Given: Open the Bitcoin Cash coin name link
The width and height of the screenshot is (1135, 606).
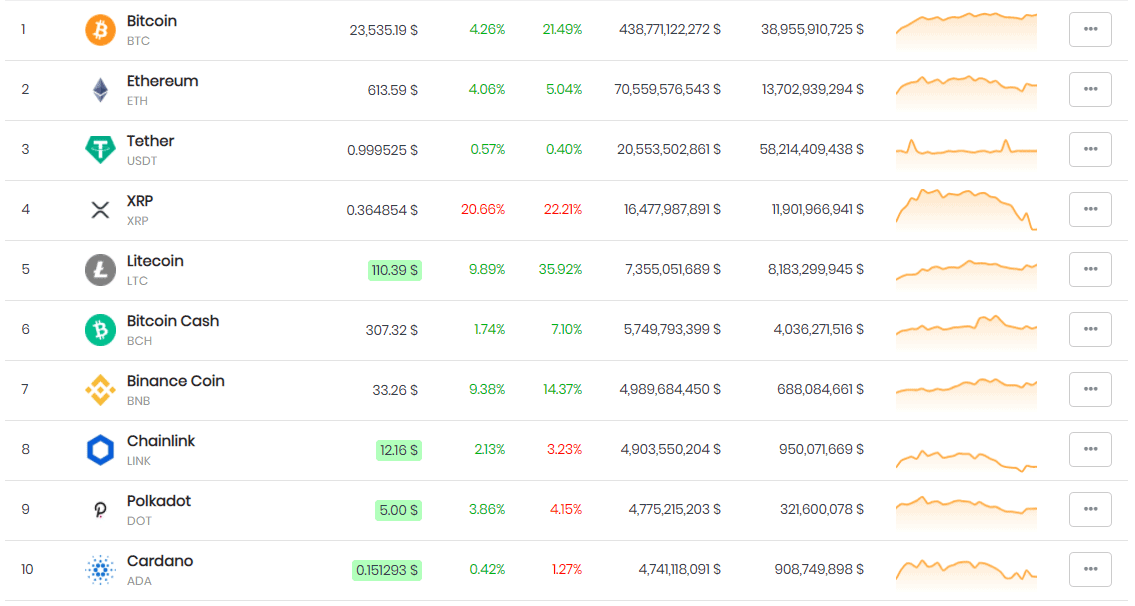Looking at the screenshot, I should (173, 321).
